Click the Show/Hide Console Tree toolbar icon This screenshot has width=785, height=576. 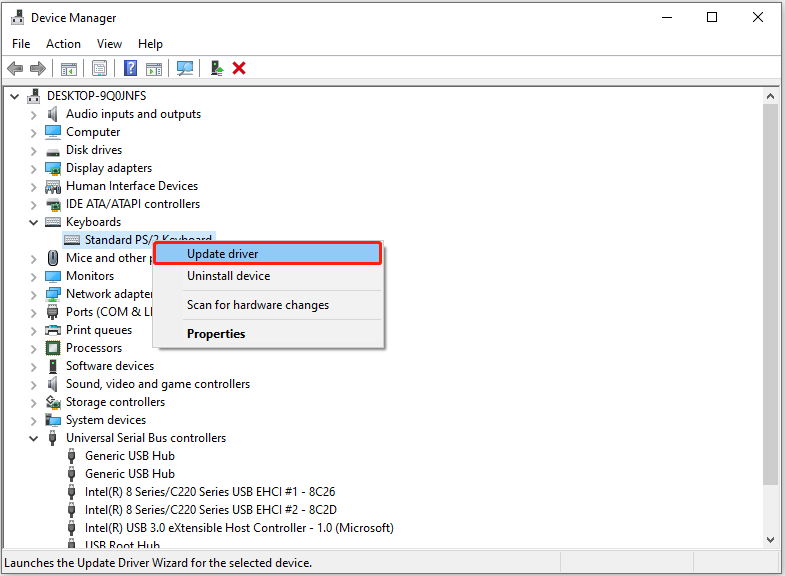[69, 69]
